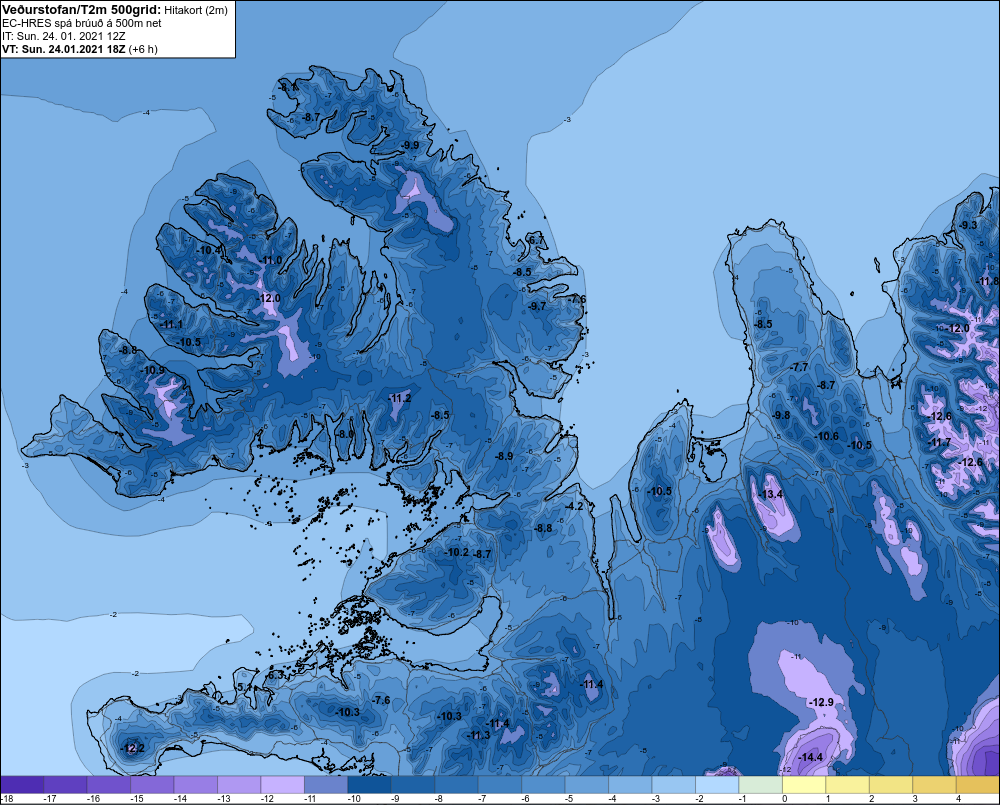Click the -7.7 temperature value
Viewport: 1000px width, 805px height.
pos(799,367)
